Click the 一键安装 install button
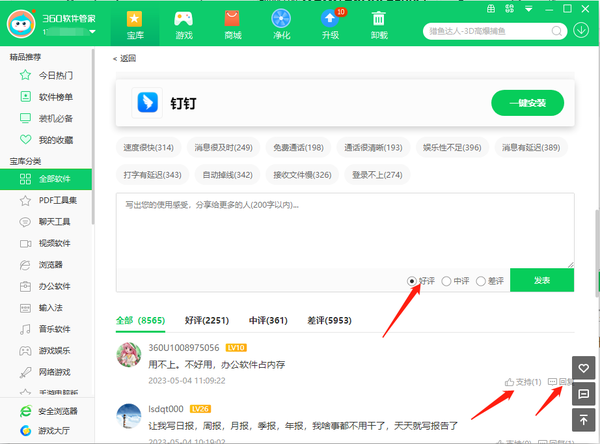The height and width of the screenshot is (444, 600). click(x=527, y=103)
